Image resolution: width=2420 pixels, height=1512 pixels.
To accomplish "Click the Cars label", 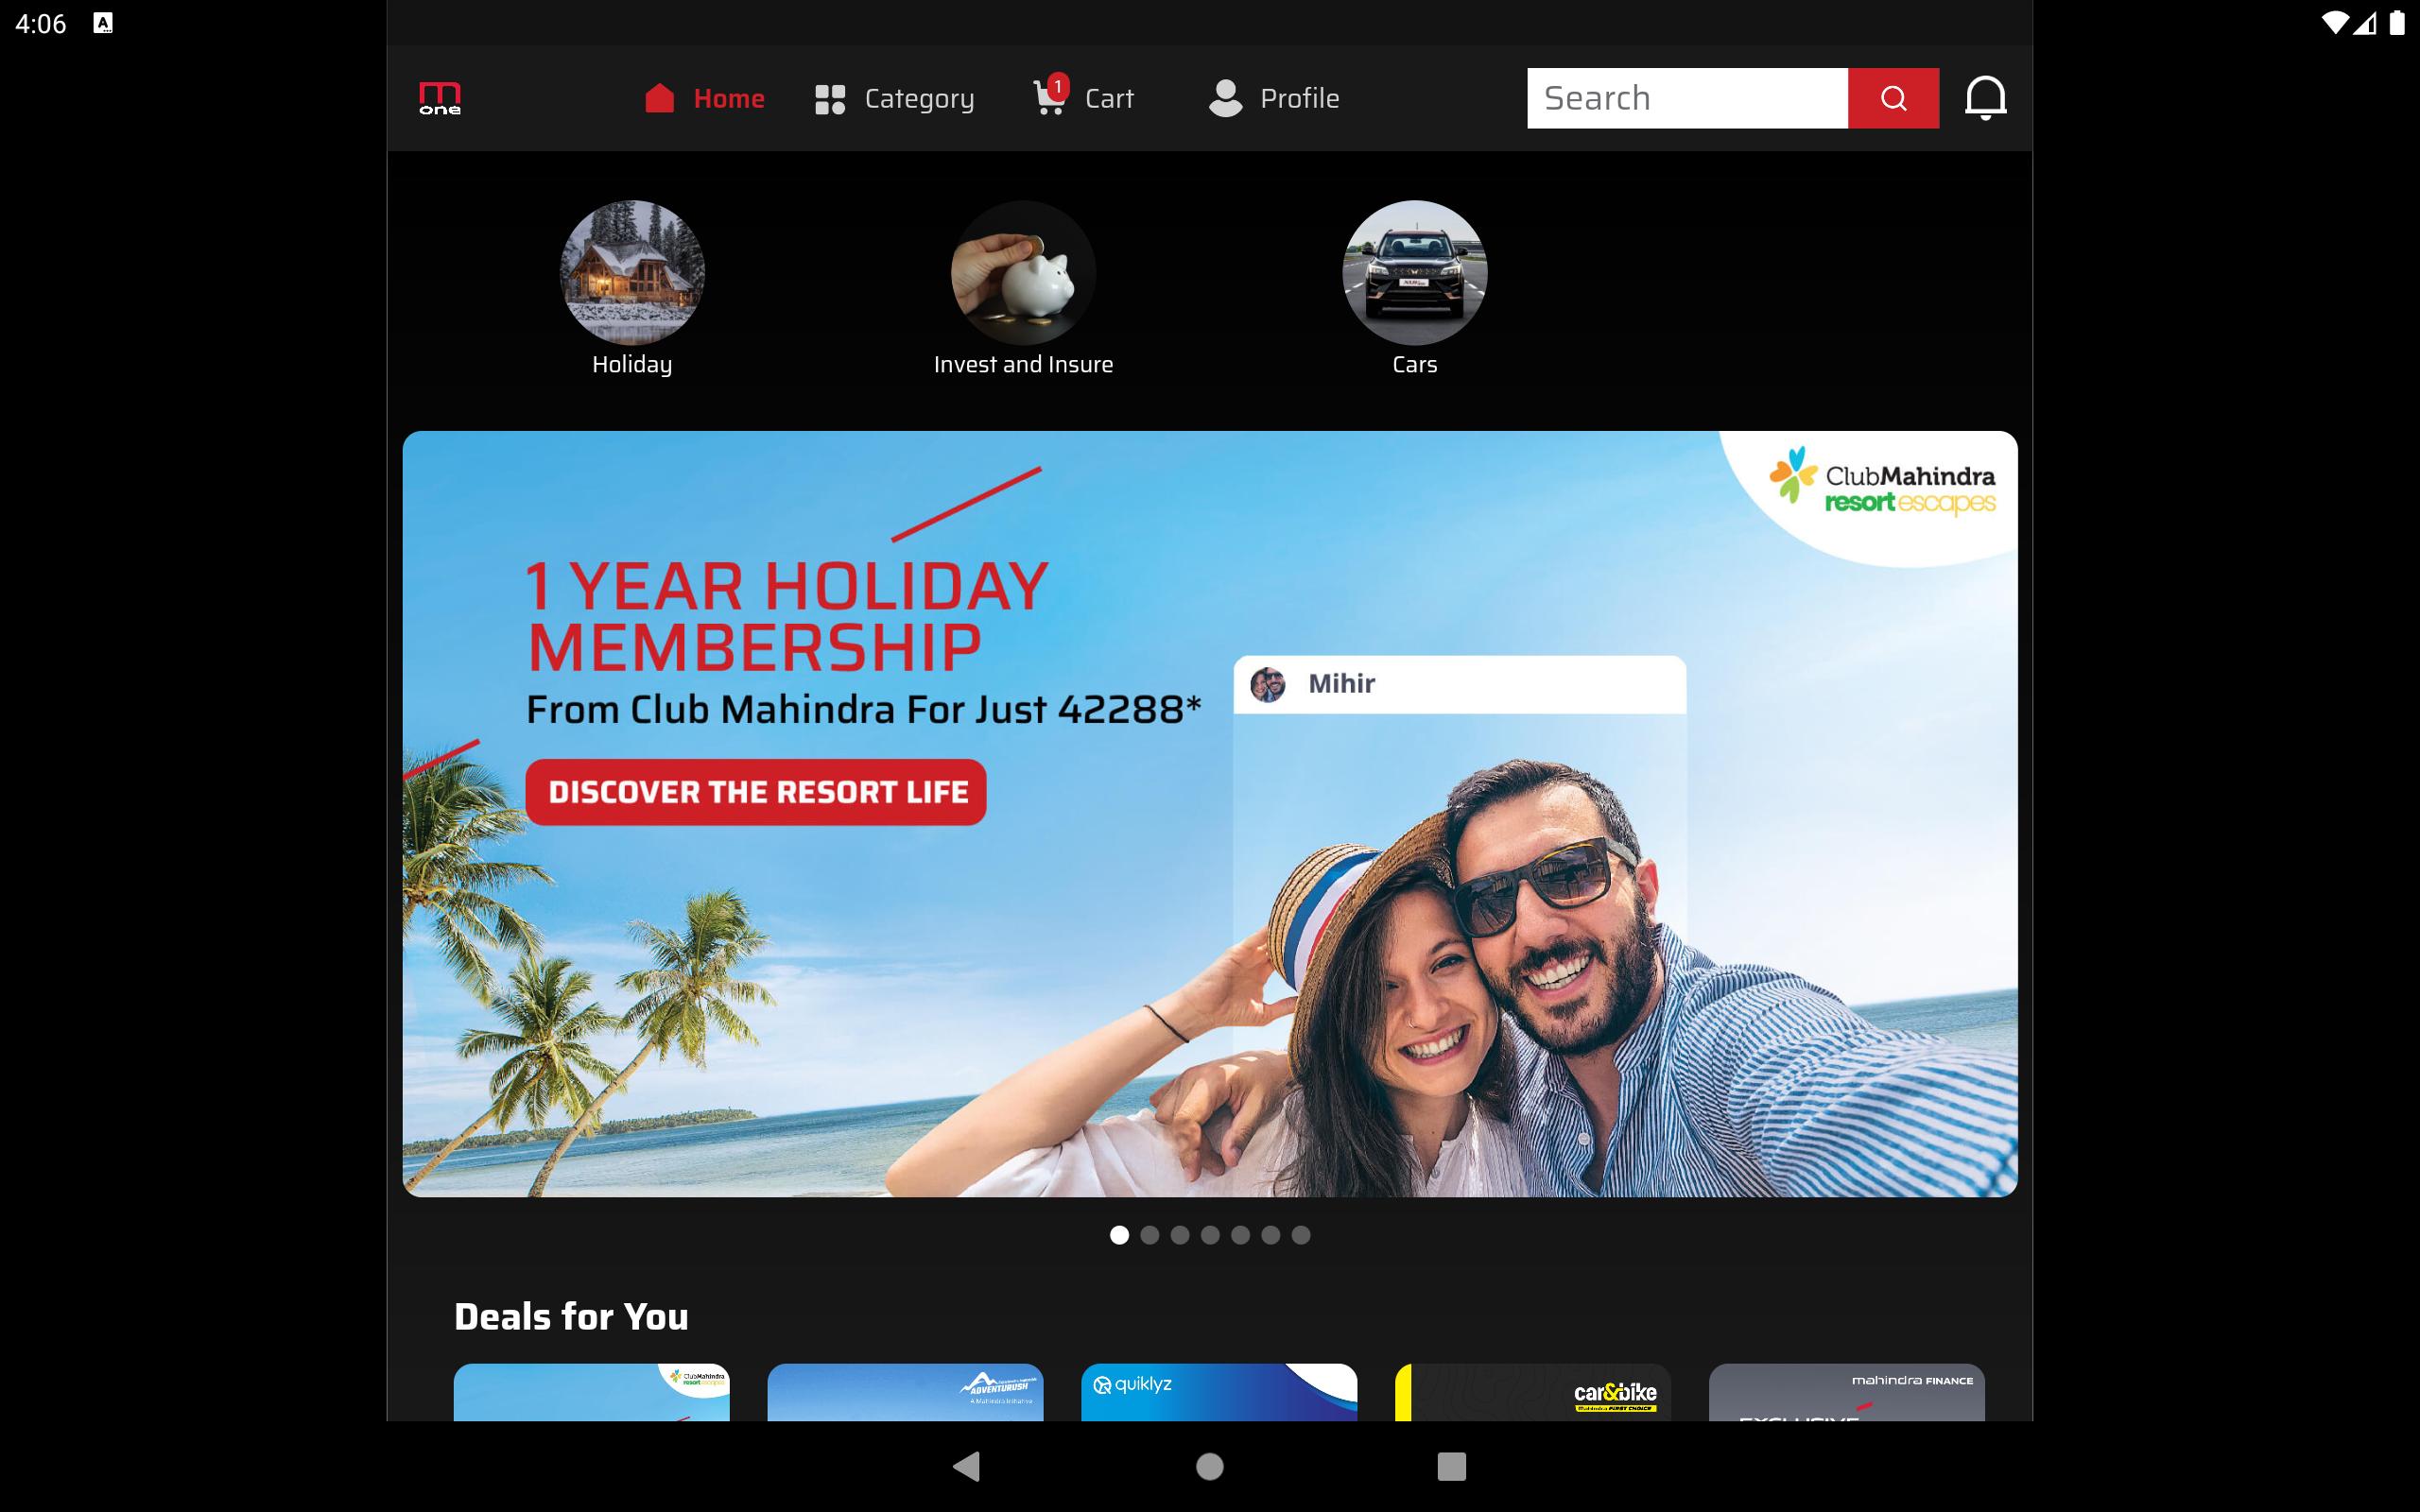I will (1414, 364).
